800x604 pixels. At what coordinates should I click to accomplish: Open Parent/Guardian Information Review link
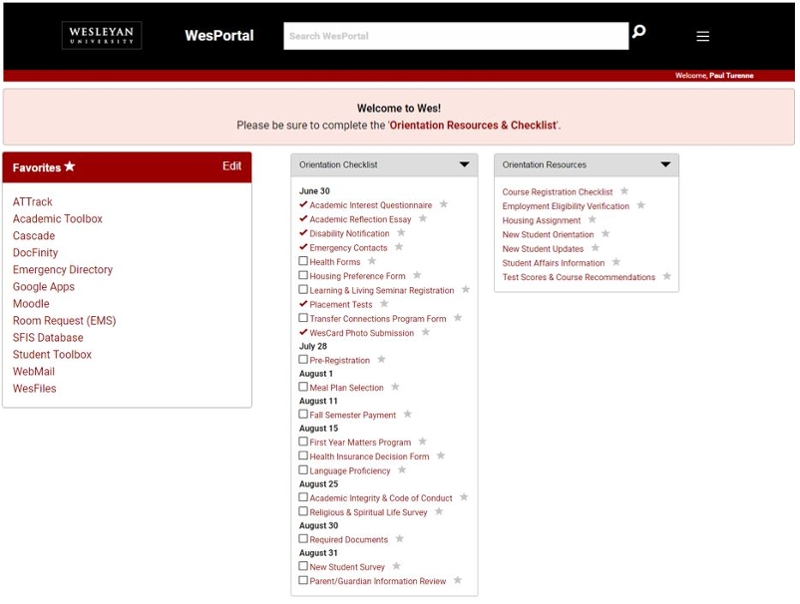click(x=378, y=581)
